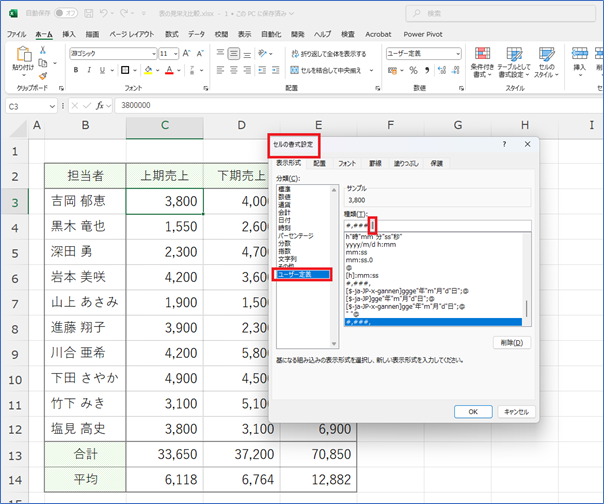Viewport: 604px width, 504px height.
Task: Open the 挿入 ribbon tab
Action: pyautogui.click(x=69, y=33)
